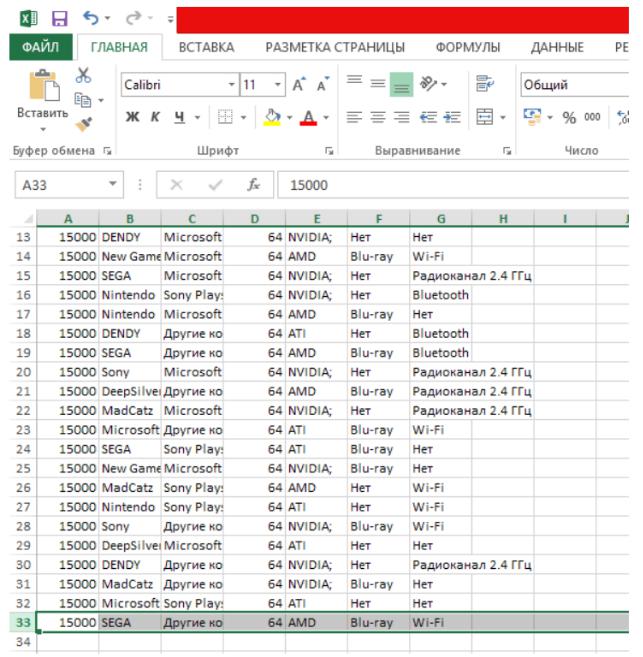This screenshot has height=657, width=643.
Task: Increase font size with large A icon
Action: coord(299,85)
